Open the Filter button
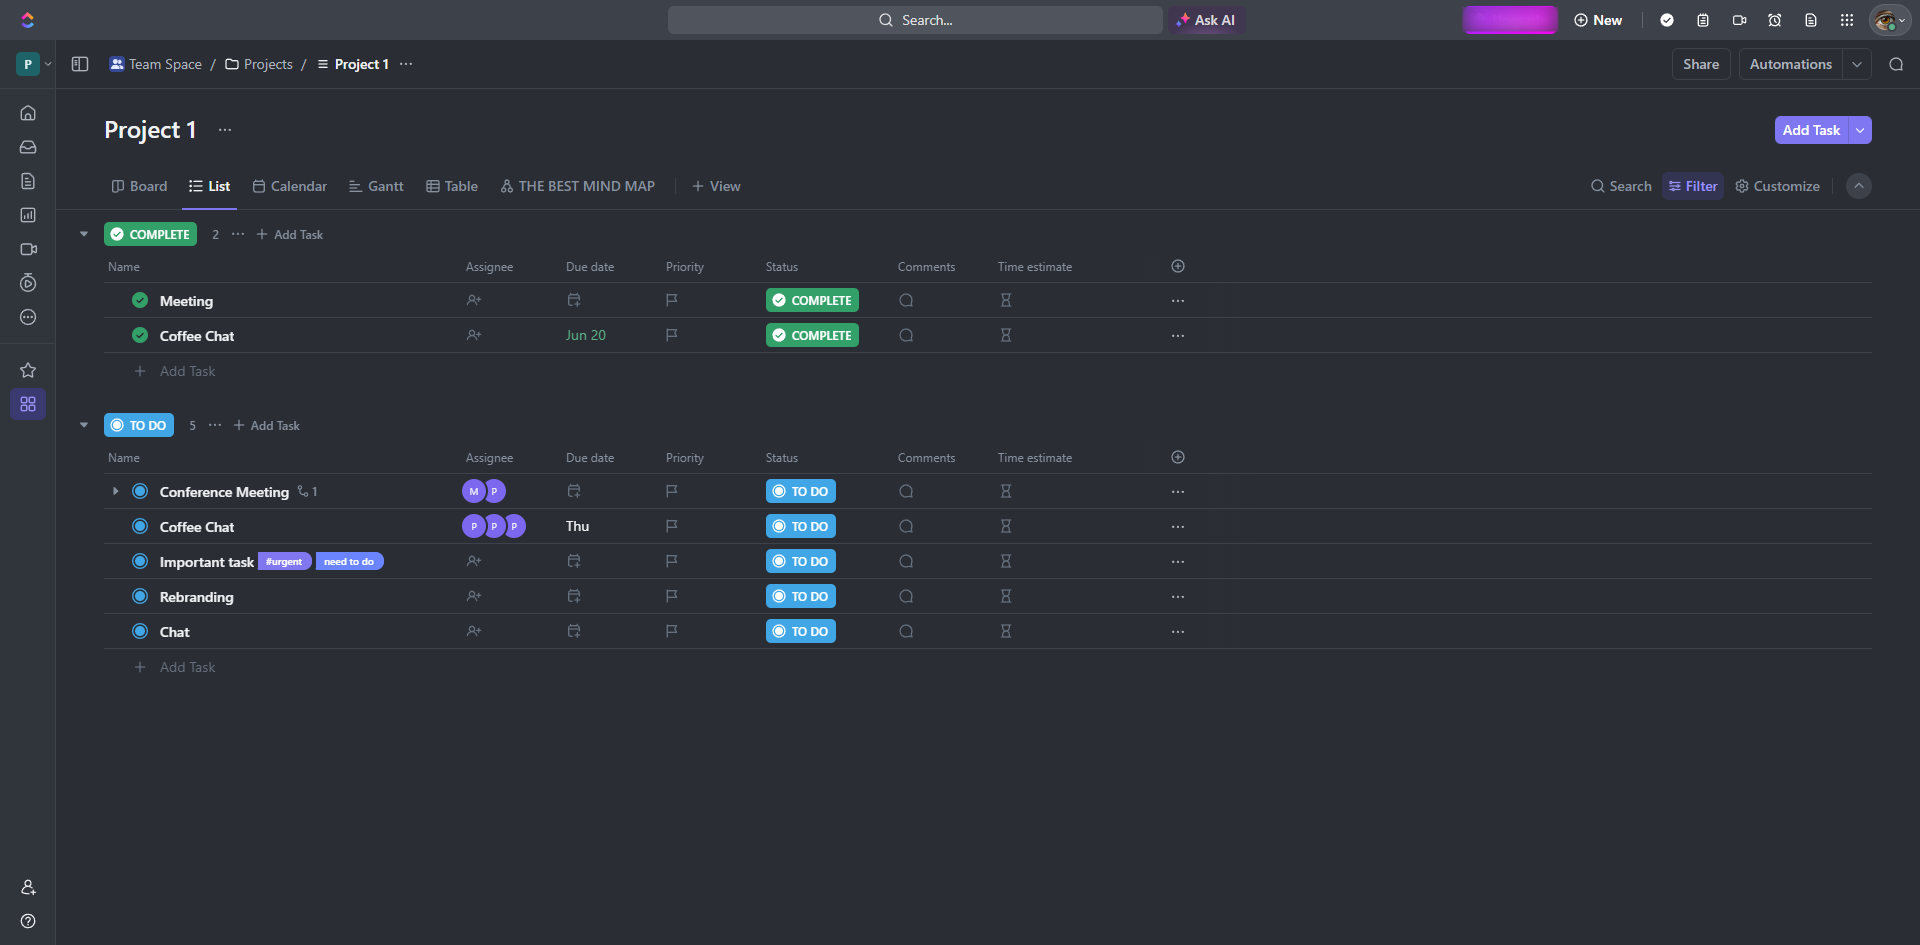 (x=1693, y=186)
